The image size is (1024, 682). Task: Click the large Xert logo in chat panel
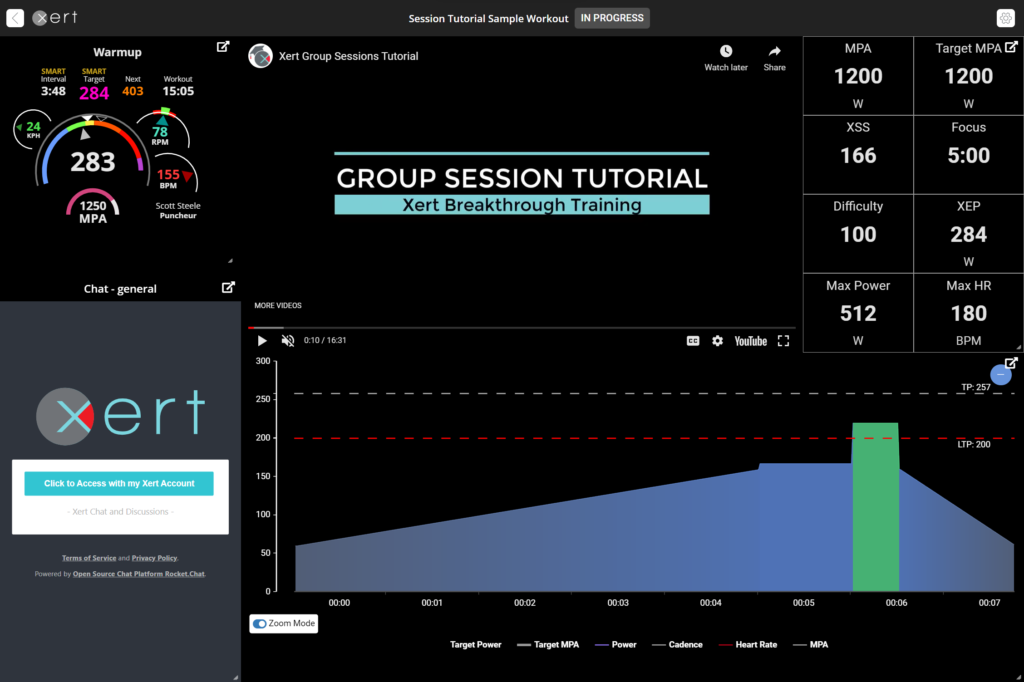[121, 415]
